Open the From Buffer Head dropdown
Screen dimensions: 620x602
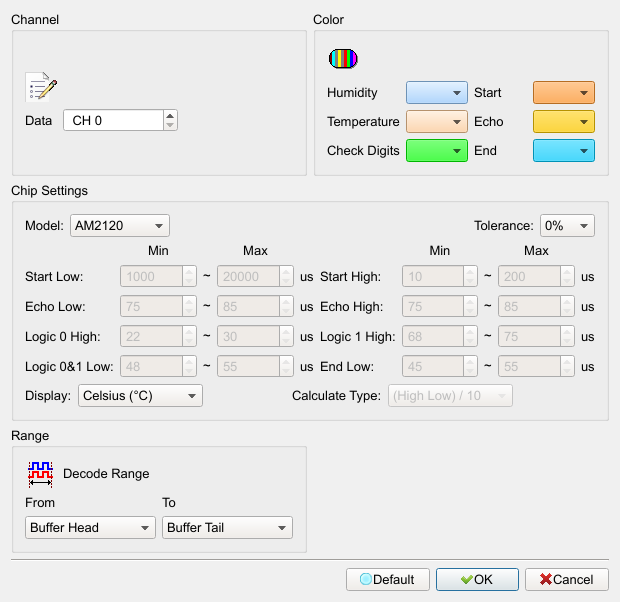90,527
